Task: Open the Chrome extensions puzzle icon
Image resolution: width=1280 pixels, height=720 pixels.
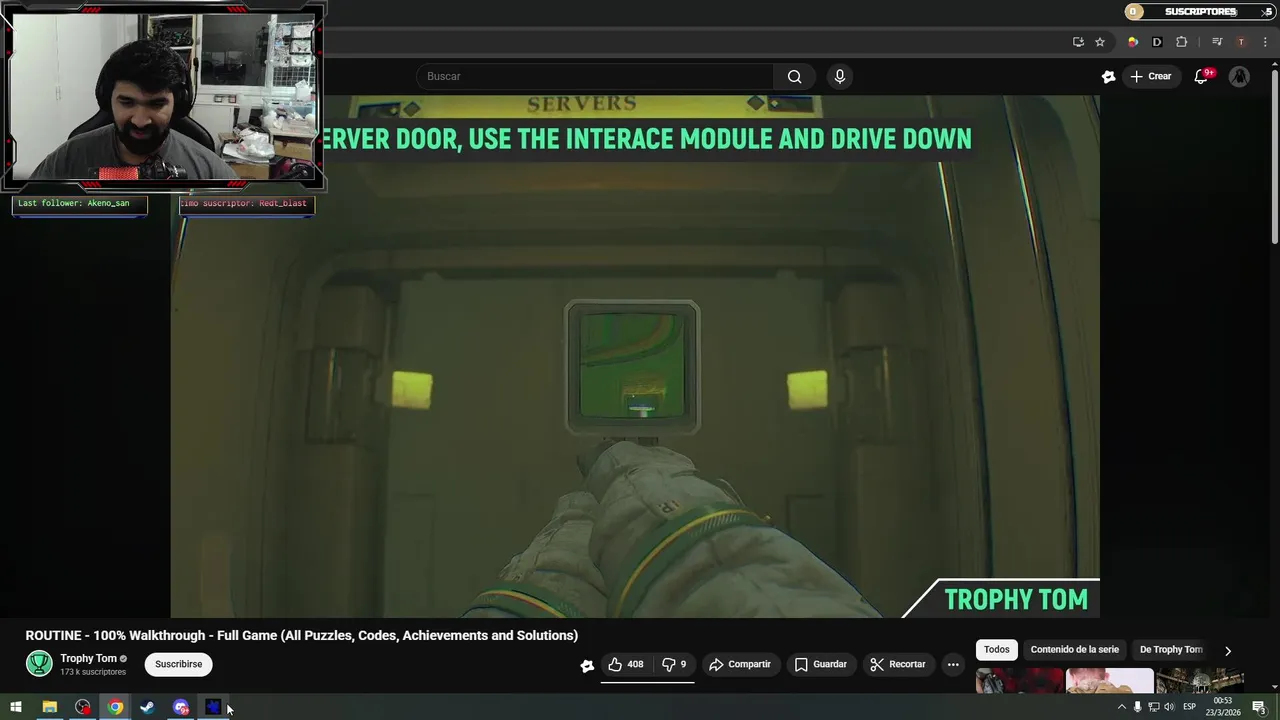Action: (x=1182, y=42)
